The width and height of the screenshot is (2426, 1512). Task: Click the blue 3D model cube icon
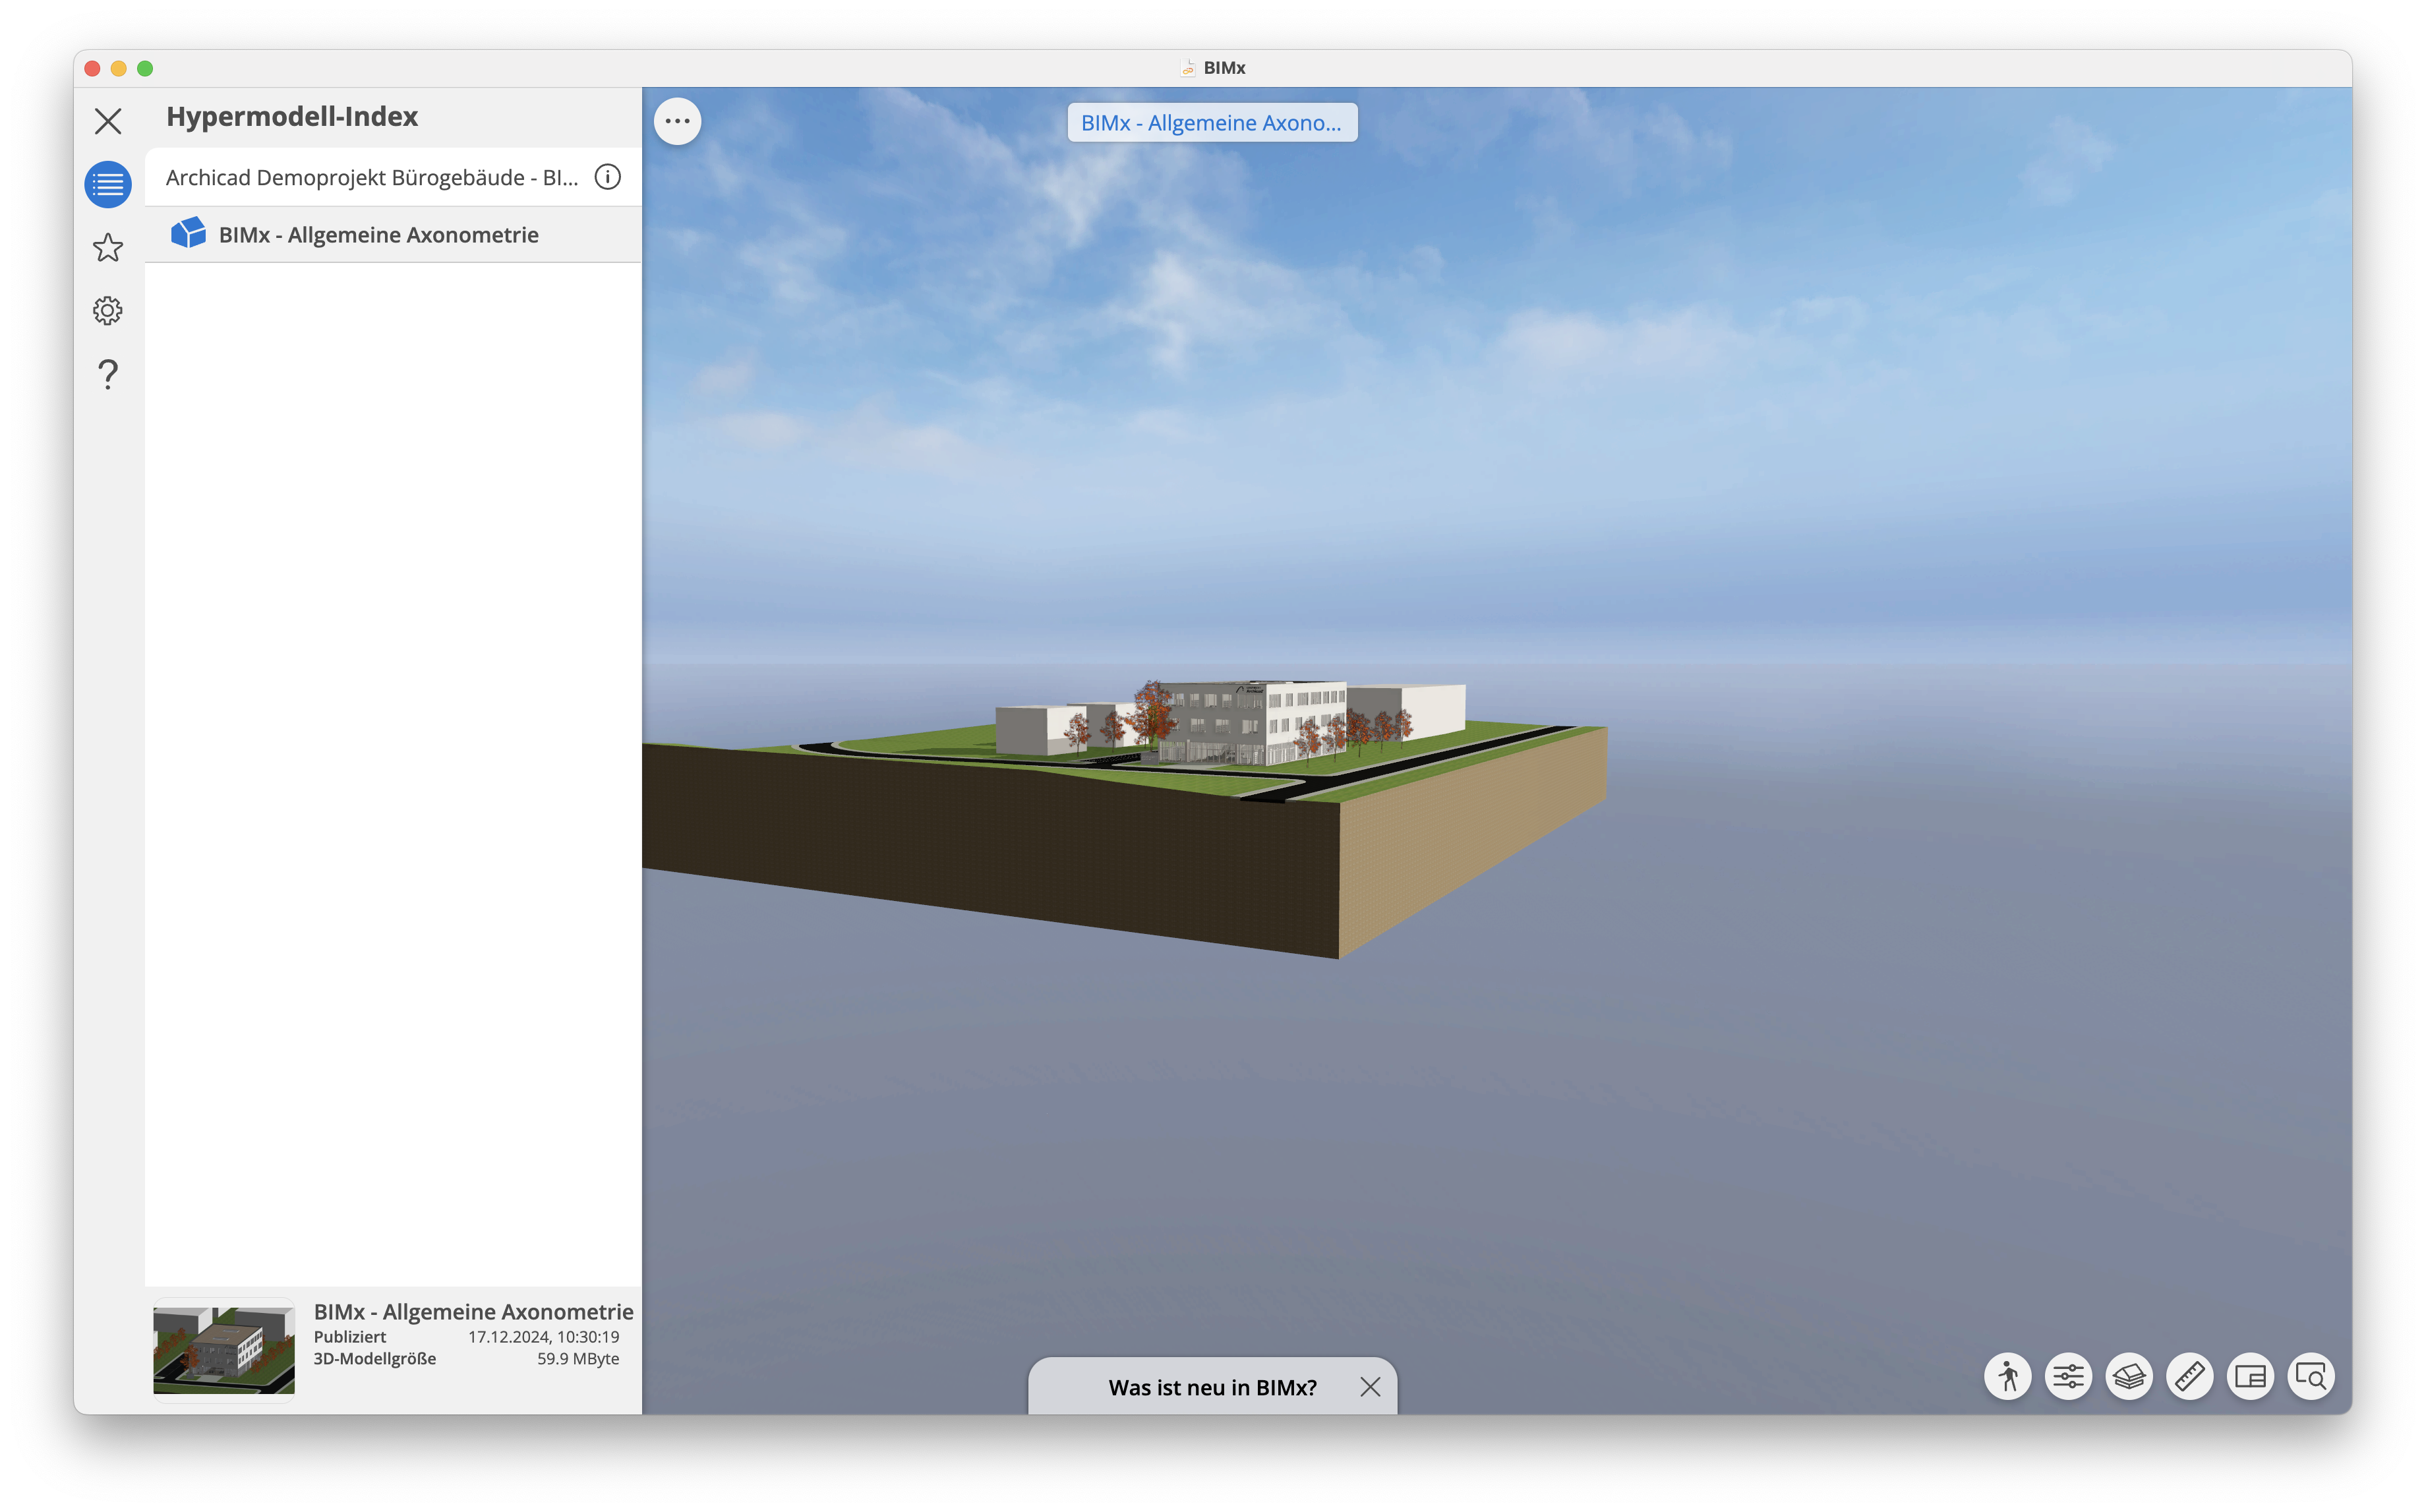tap(188, 233)
